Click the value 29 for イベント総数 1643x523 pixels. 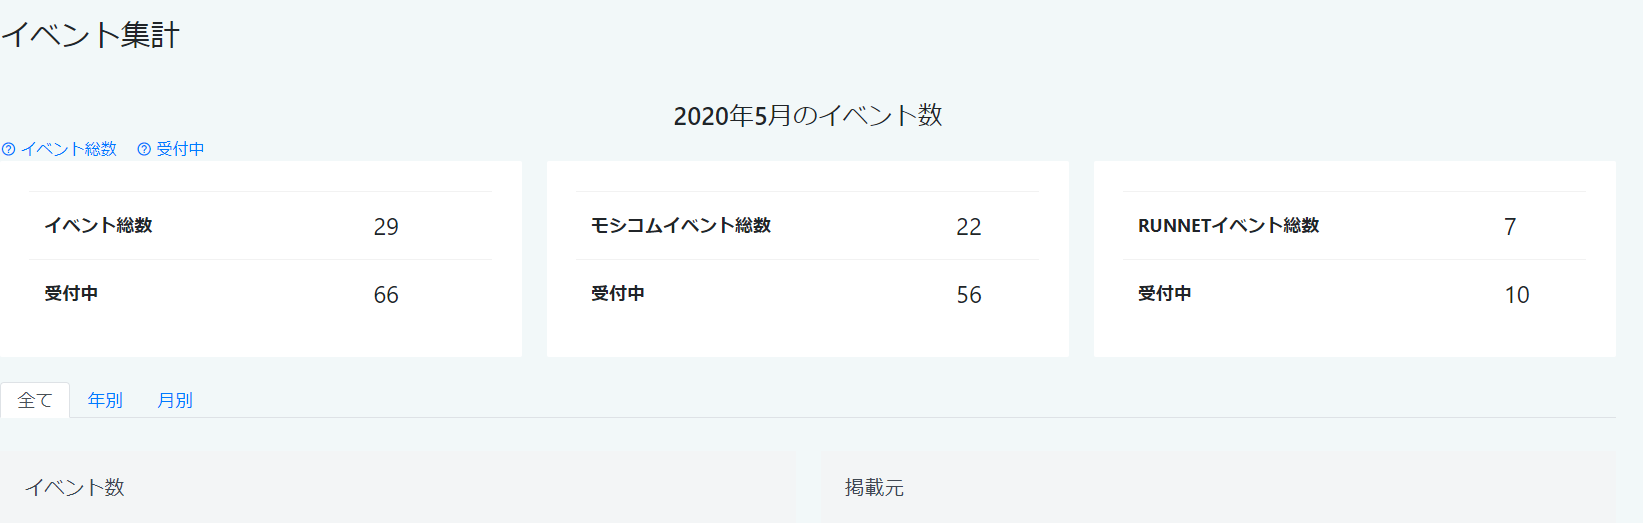click(386, 227)
